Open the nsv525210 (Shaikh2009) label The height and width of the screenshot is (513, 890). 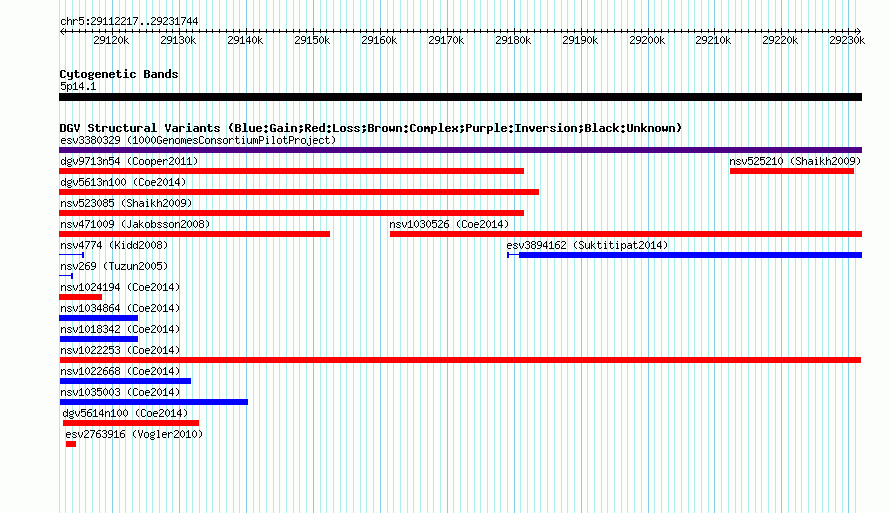tap(795, 161)
